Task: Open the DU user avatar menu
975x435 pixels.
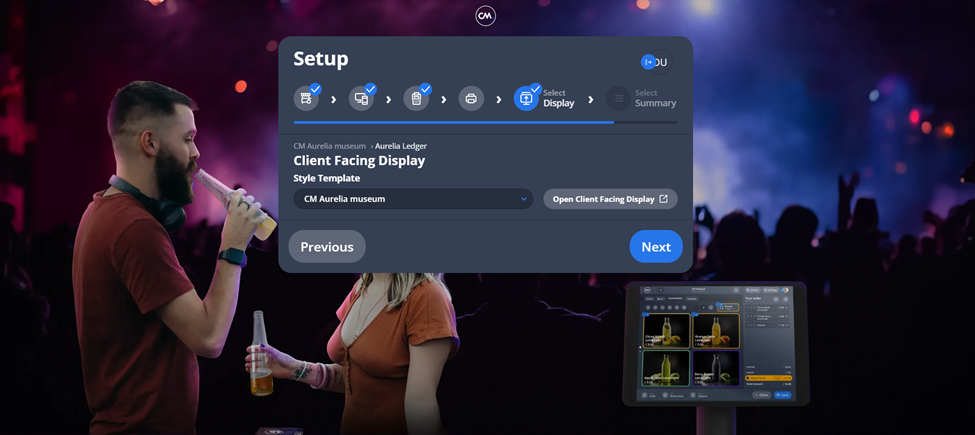Action: 662,62
